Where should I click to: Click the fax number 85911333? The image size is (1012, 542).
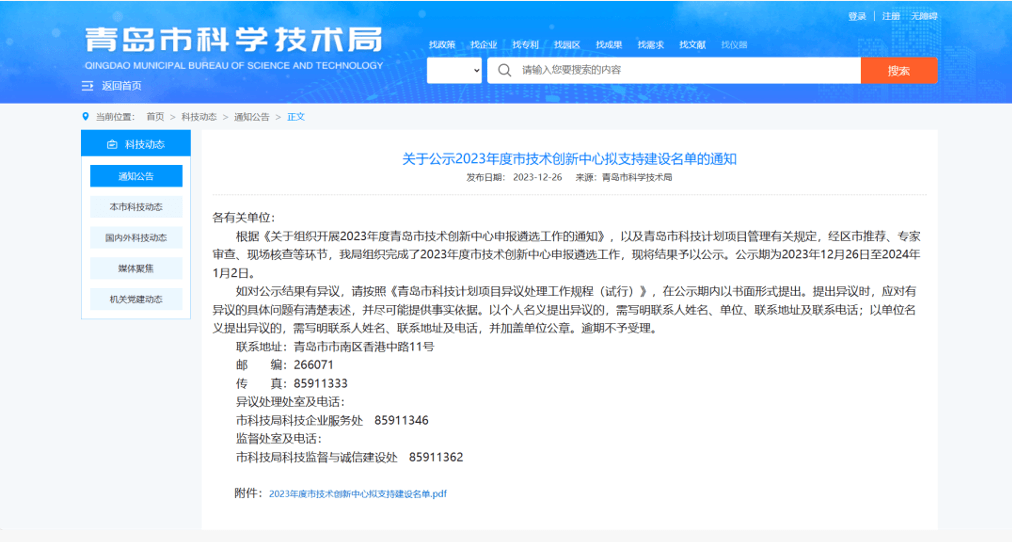point(321,383)
